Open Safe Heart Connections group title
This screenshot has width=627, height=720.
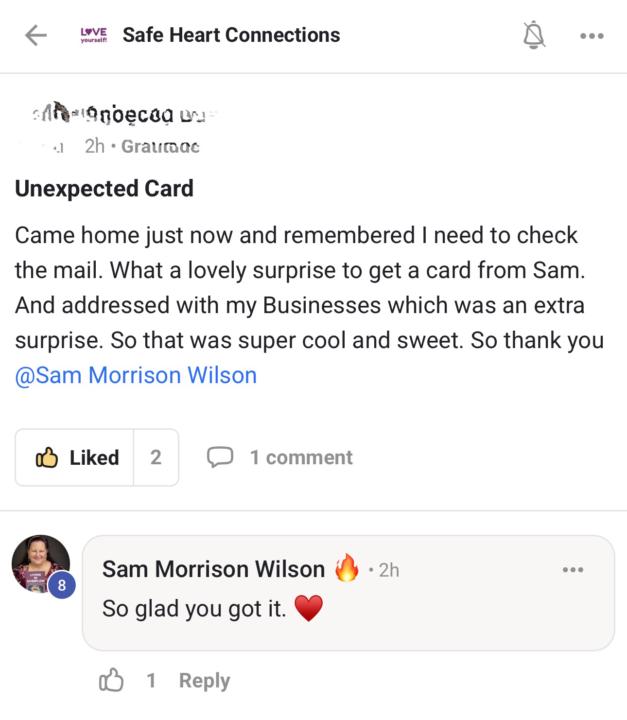(x=231, y=35)
